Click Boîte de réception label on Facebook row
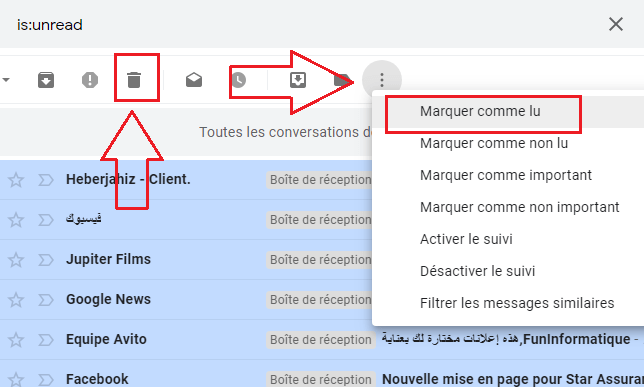This screenshot has height=387, width=644. [x=320, y=380]
